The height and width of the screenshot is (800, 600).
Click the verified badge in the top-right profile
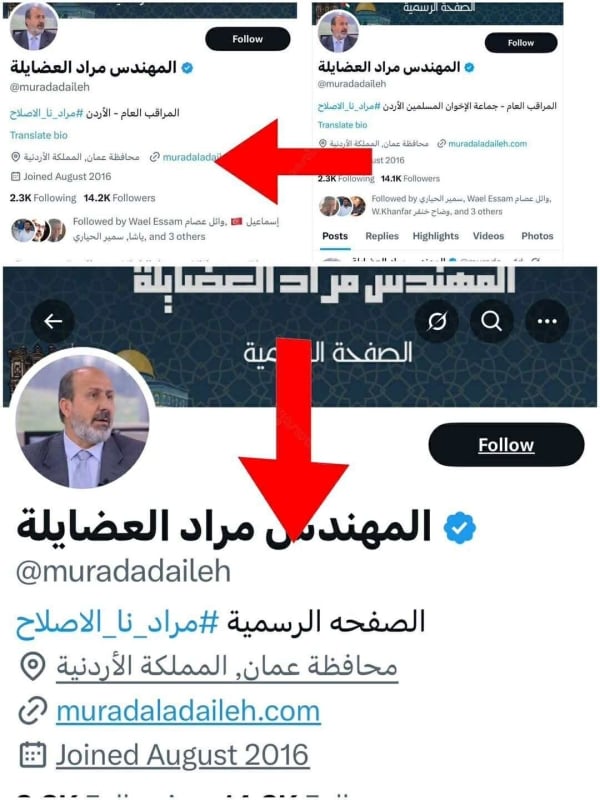[x=469, y=67]
